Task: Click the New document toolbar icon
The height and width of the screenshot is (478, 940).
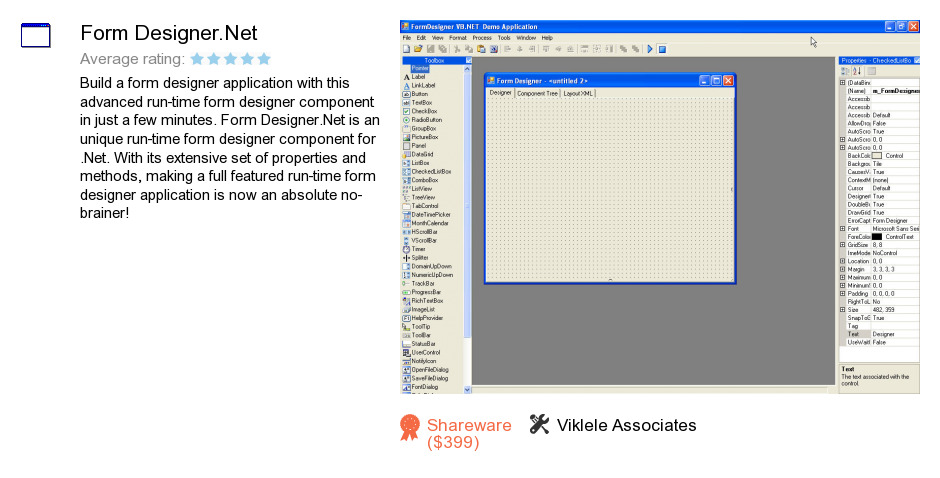Action: pos(406,49)
